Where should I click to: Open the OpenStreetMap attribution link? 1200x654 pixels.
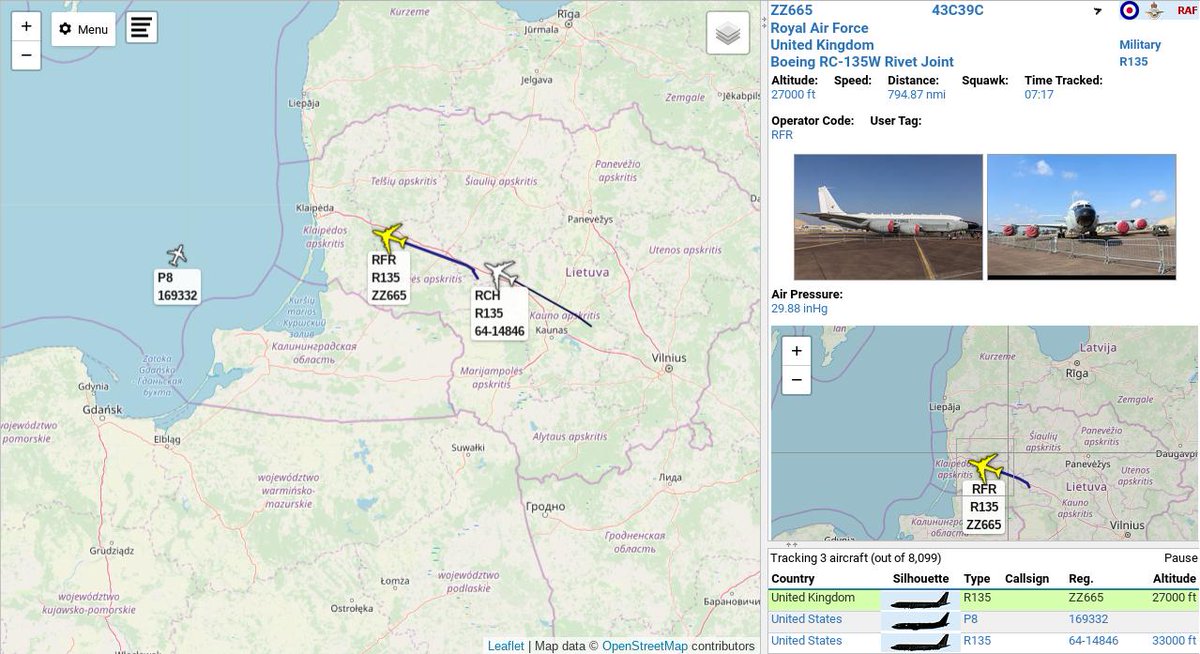tap(644, 646)
